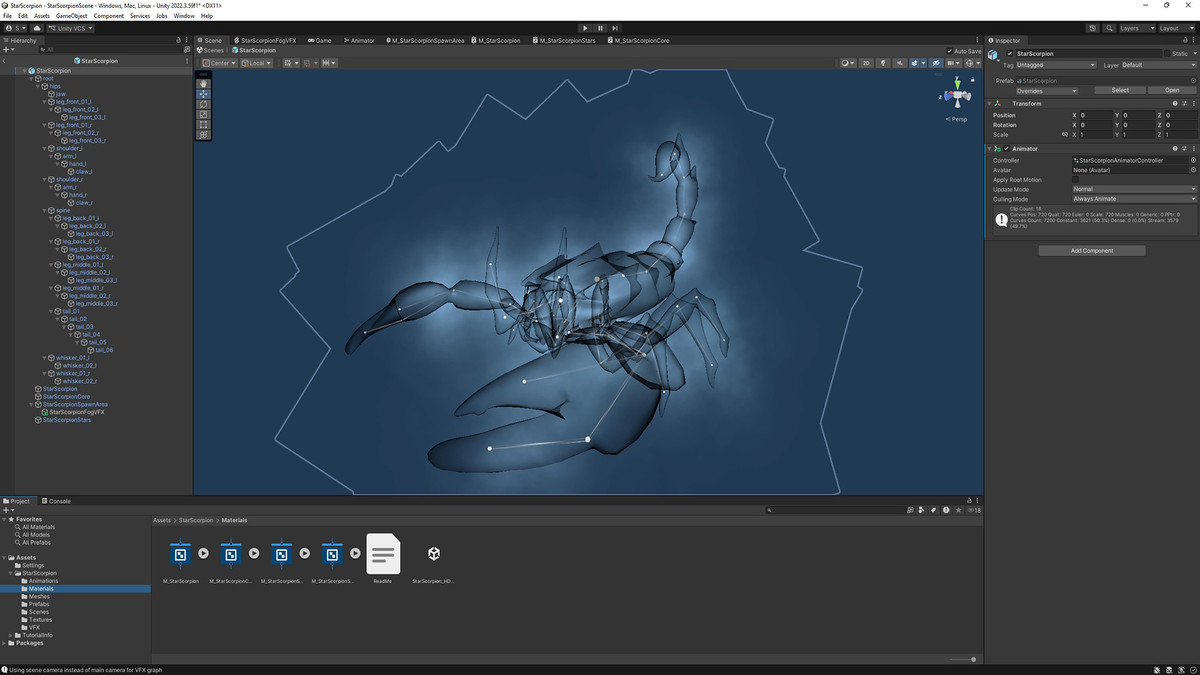Click the Add Component button
The height and width of the screenshot is (675, 1200).
pyautogui.click(x=1091, y=250)
